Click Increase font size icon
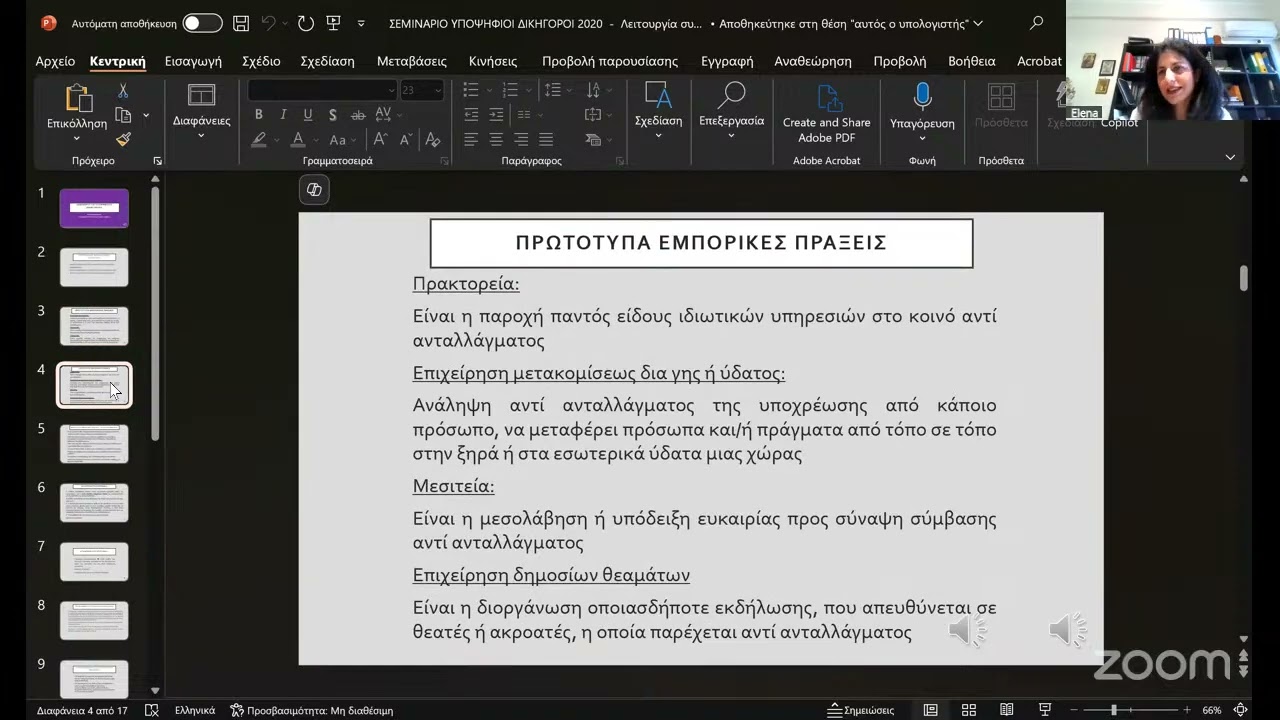Image resolution: width=1280 pixels, height=720 pixels. pos(380,140)
